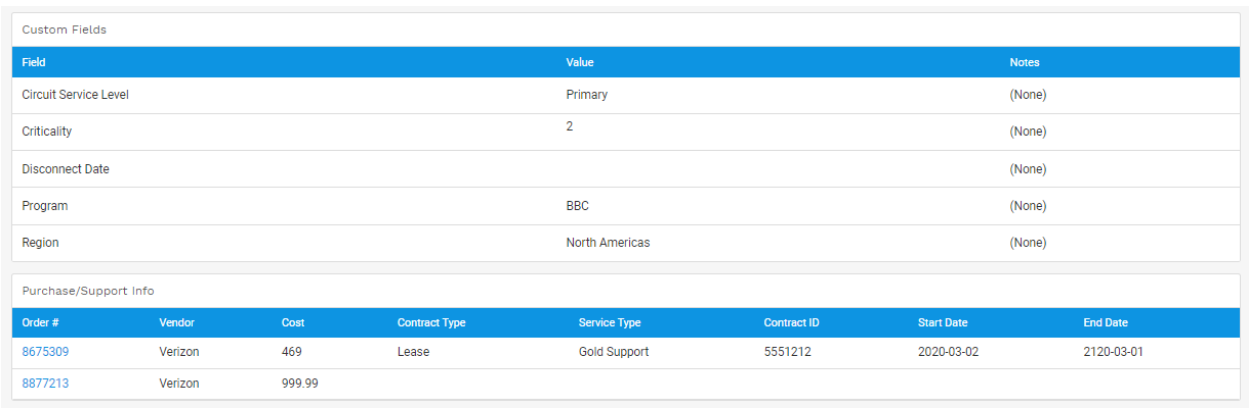Click the Gold Support service type cell
This screenshot has height=412, width=1255.
(613, 352)
